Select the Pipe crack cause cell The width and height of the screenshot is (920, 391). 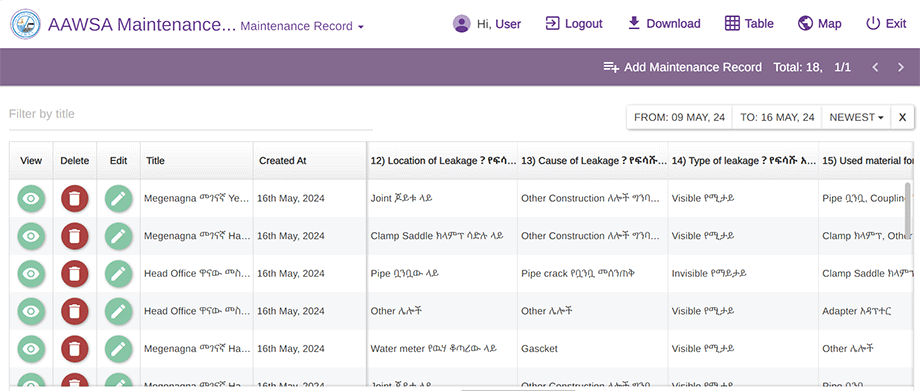point(593,274)
